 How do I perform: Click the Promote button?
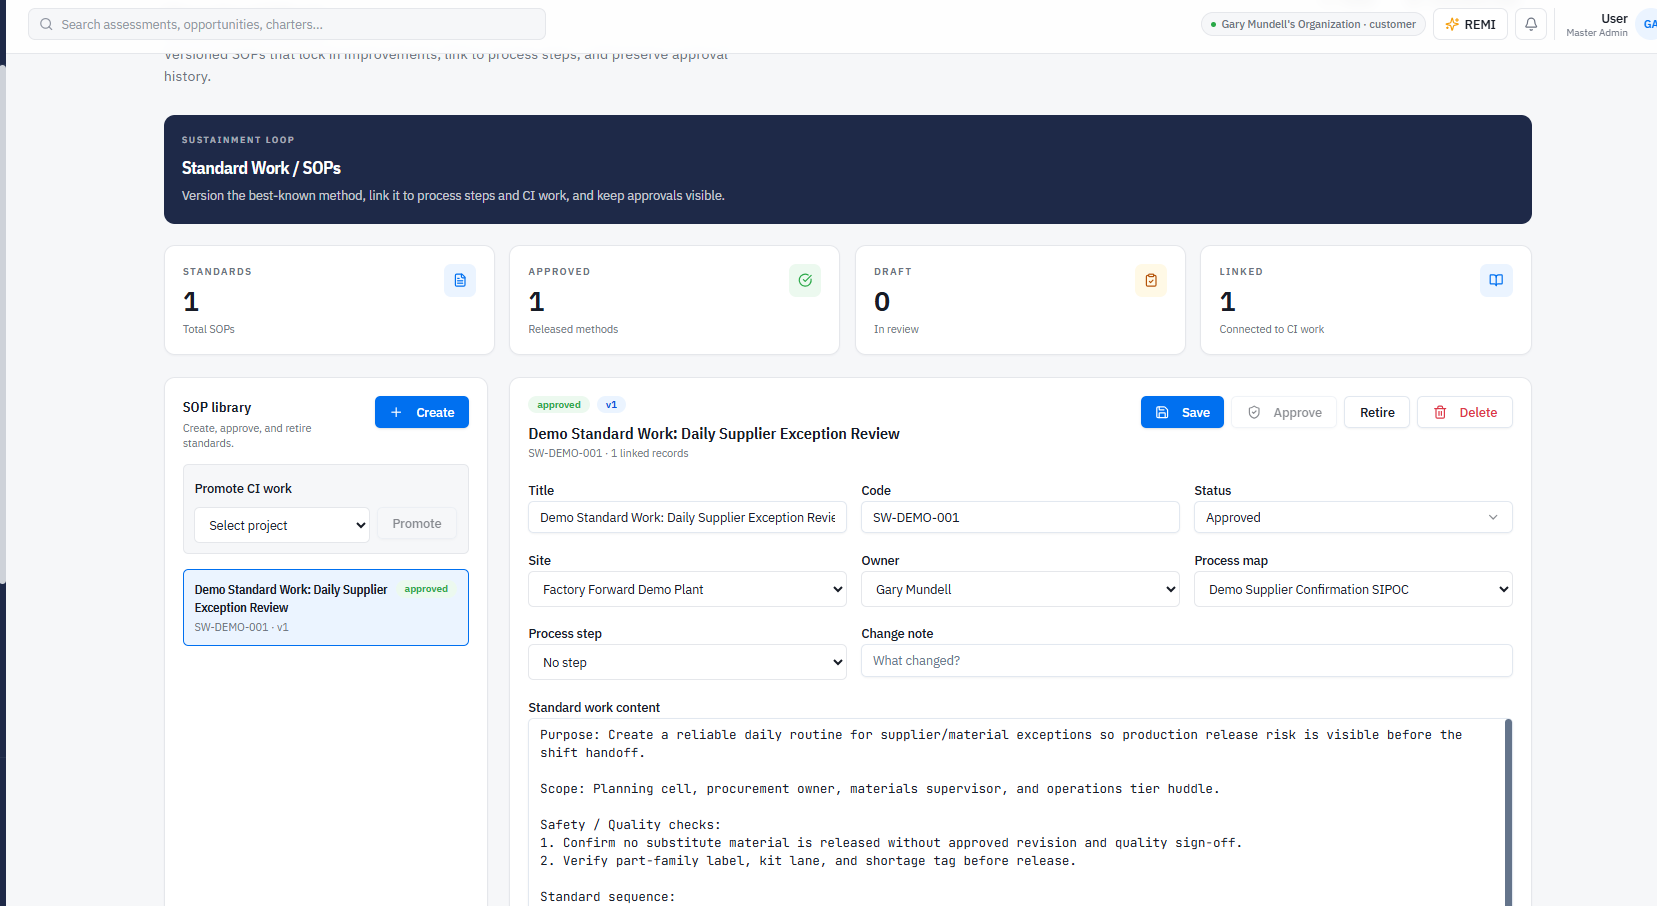click(417, 524)
